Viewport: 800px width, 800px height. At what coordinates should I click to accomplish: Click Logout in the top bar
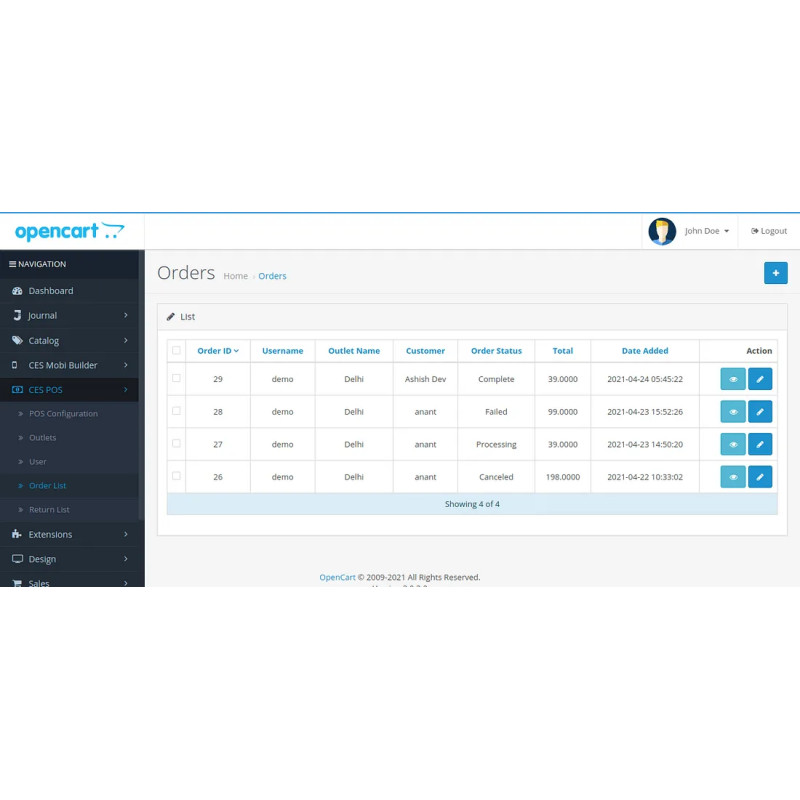tap(768, 231)
